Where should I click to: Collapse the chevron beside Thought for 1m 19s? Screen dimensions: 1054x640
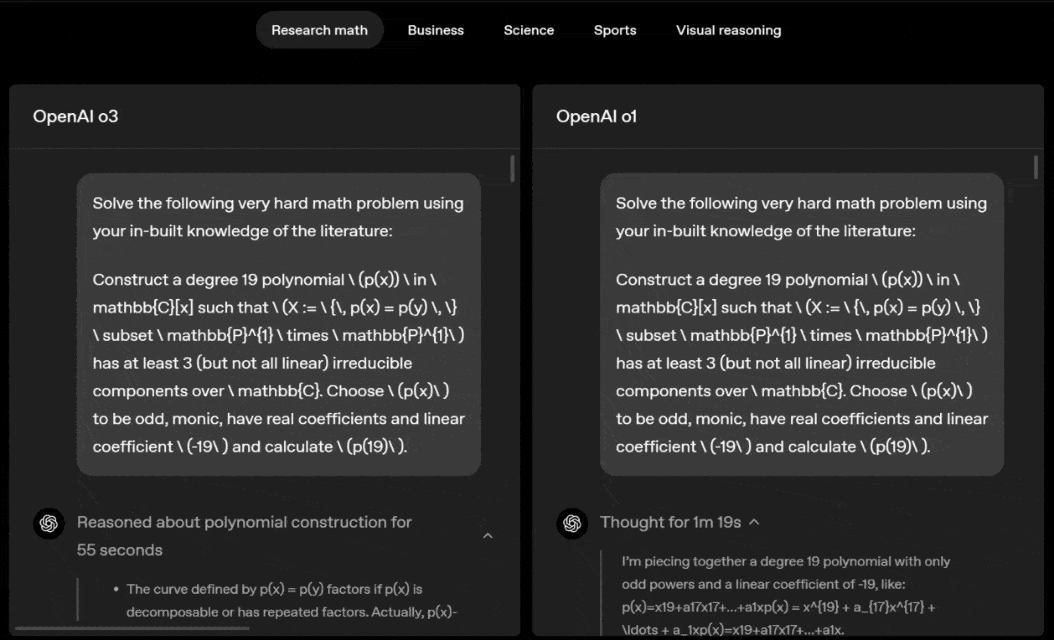754,522
